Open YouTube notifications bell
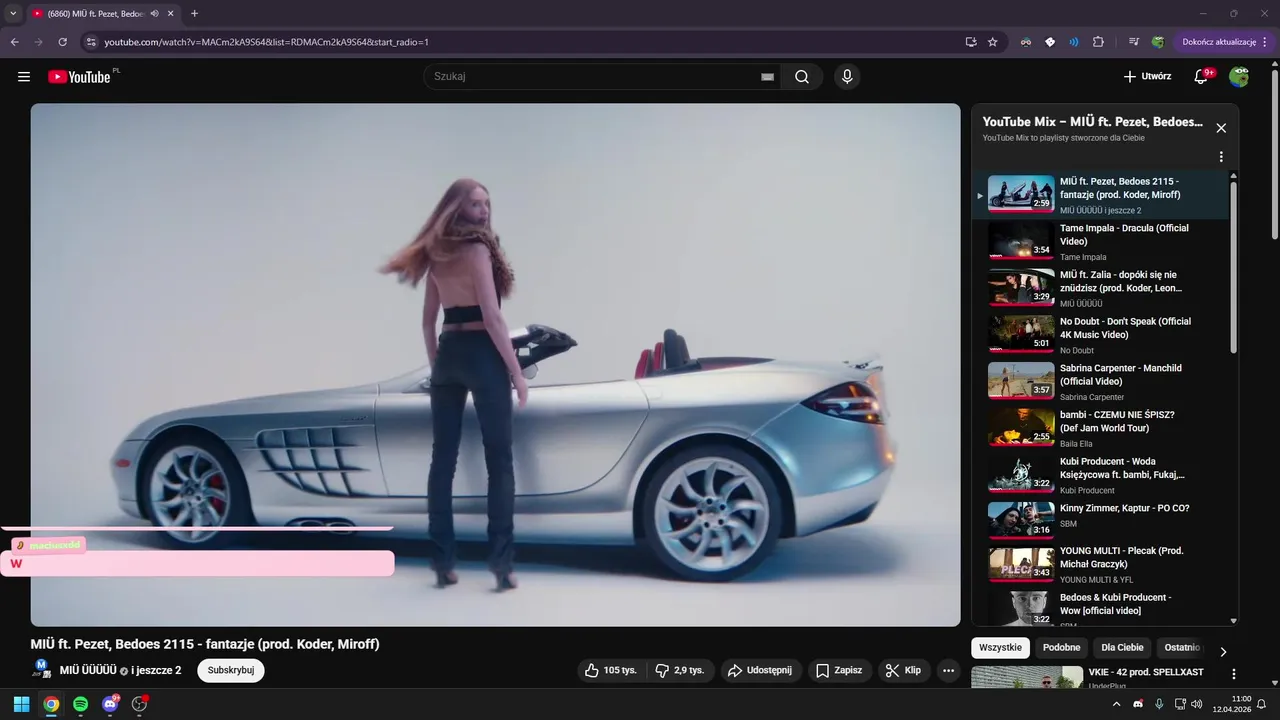Screen dimensions: 1280x720 [x=1201, y=77]
